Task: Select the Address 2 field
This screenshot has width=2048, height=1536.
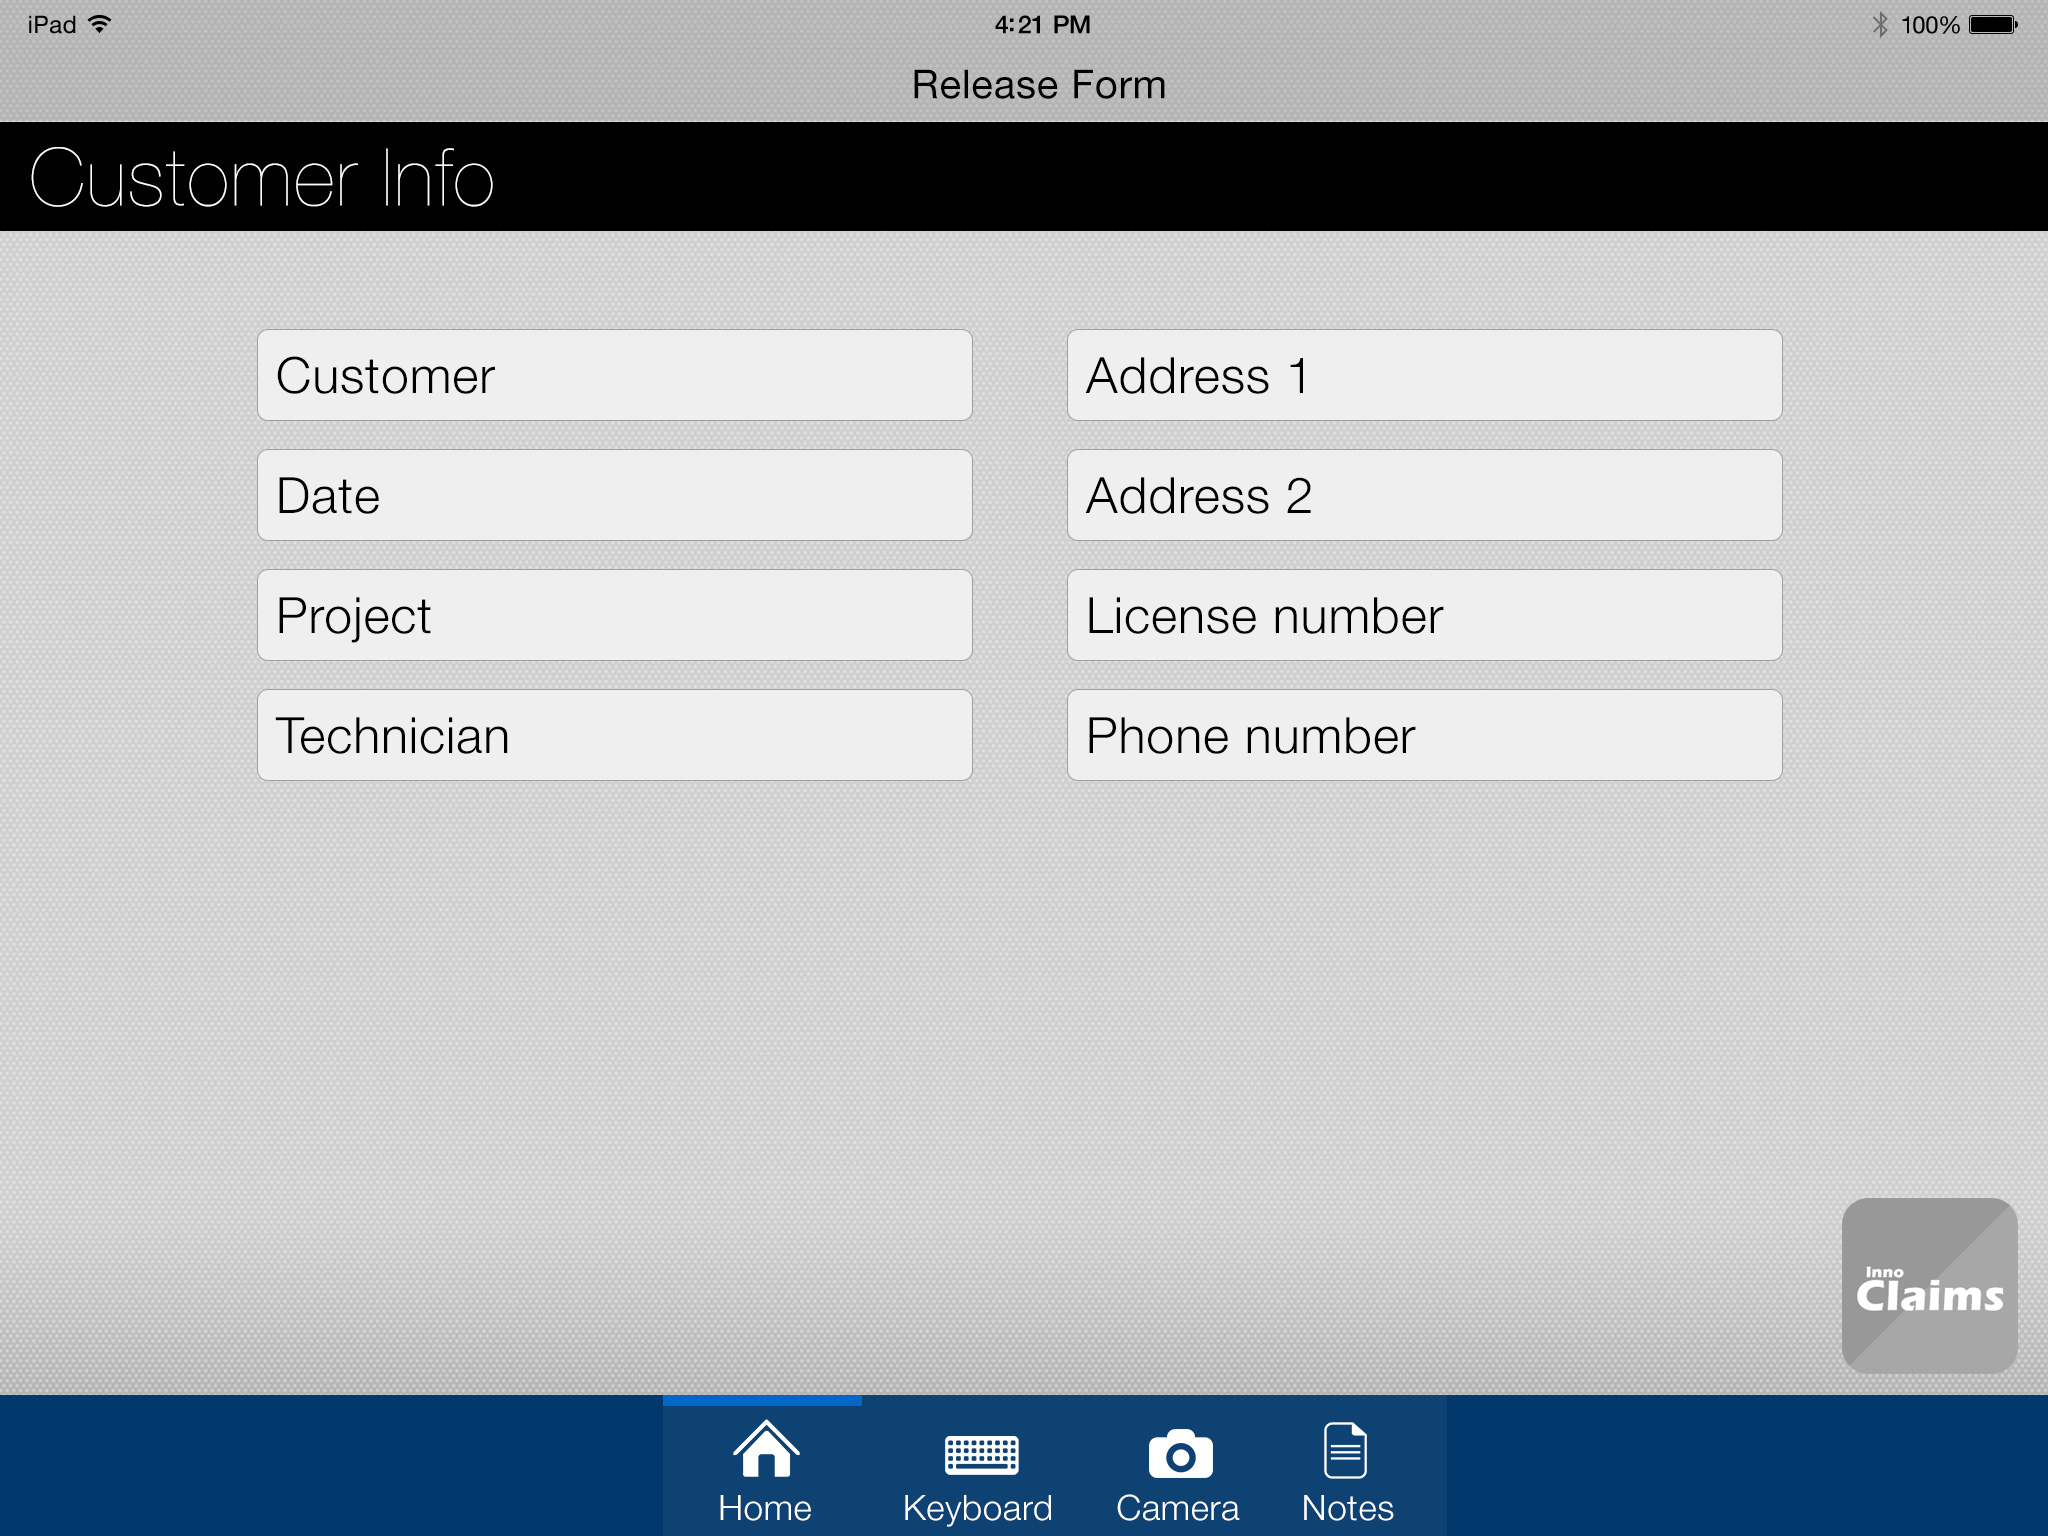Action: 1424,494
